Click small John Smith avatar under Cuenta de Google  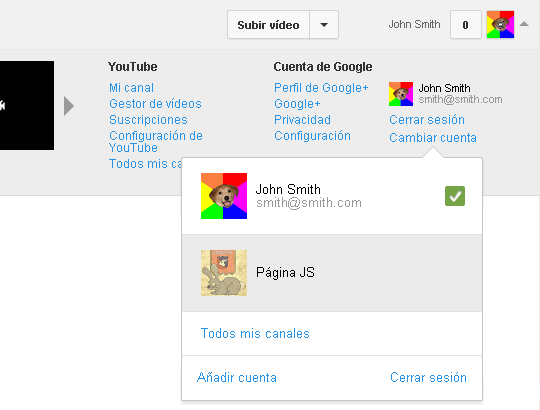(x=401, y=94)
